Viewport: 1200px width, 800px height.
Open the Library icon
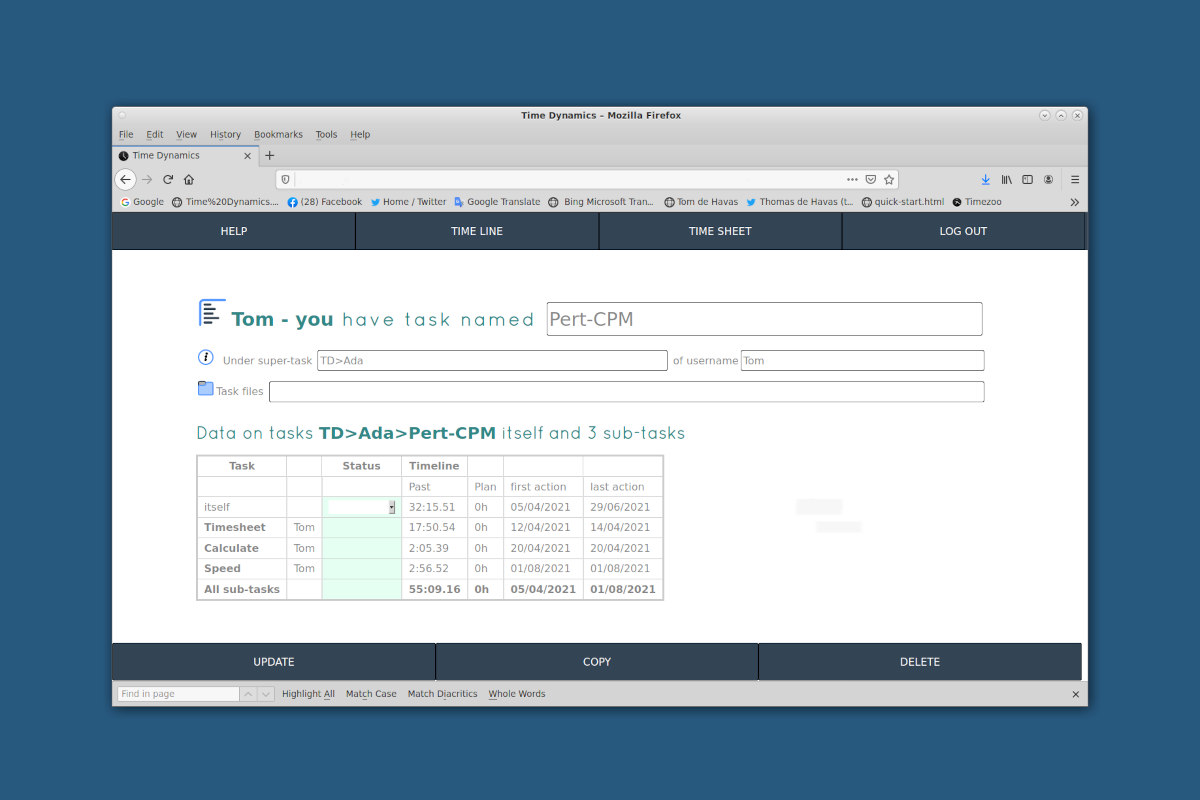click(x=1007, y=179)
